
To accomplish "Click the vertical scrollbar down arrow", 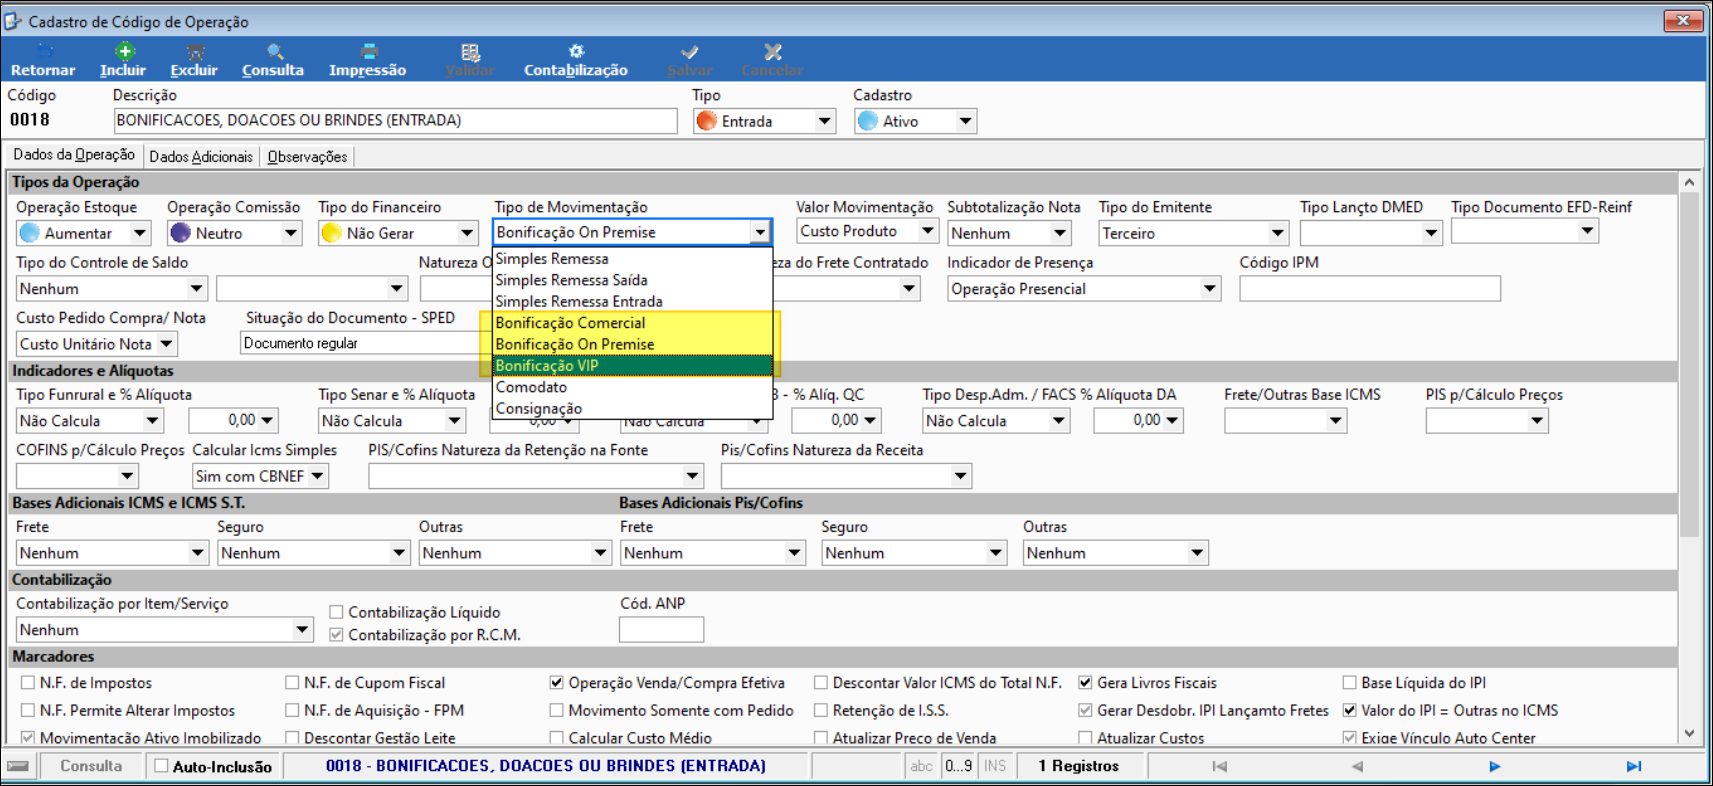I will click(x=1689, y=733).
